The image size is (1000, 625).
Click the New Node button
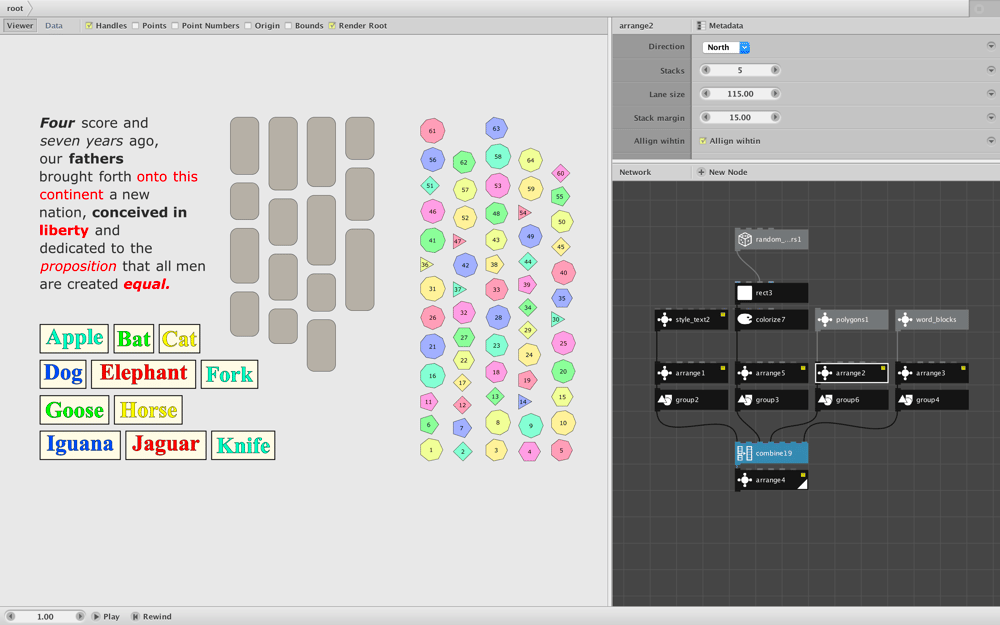722,172
